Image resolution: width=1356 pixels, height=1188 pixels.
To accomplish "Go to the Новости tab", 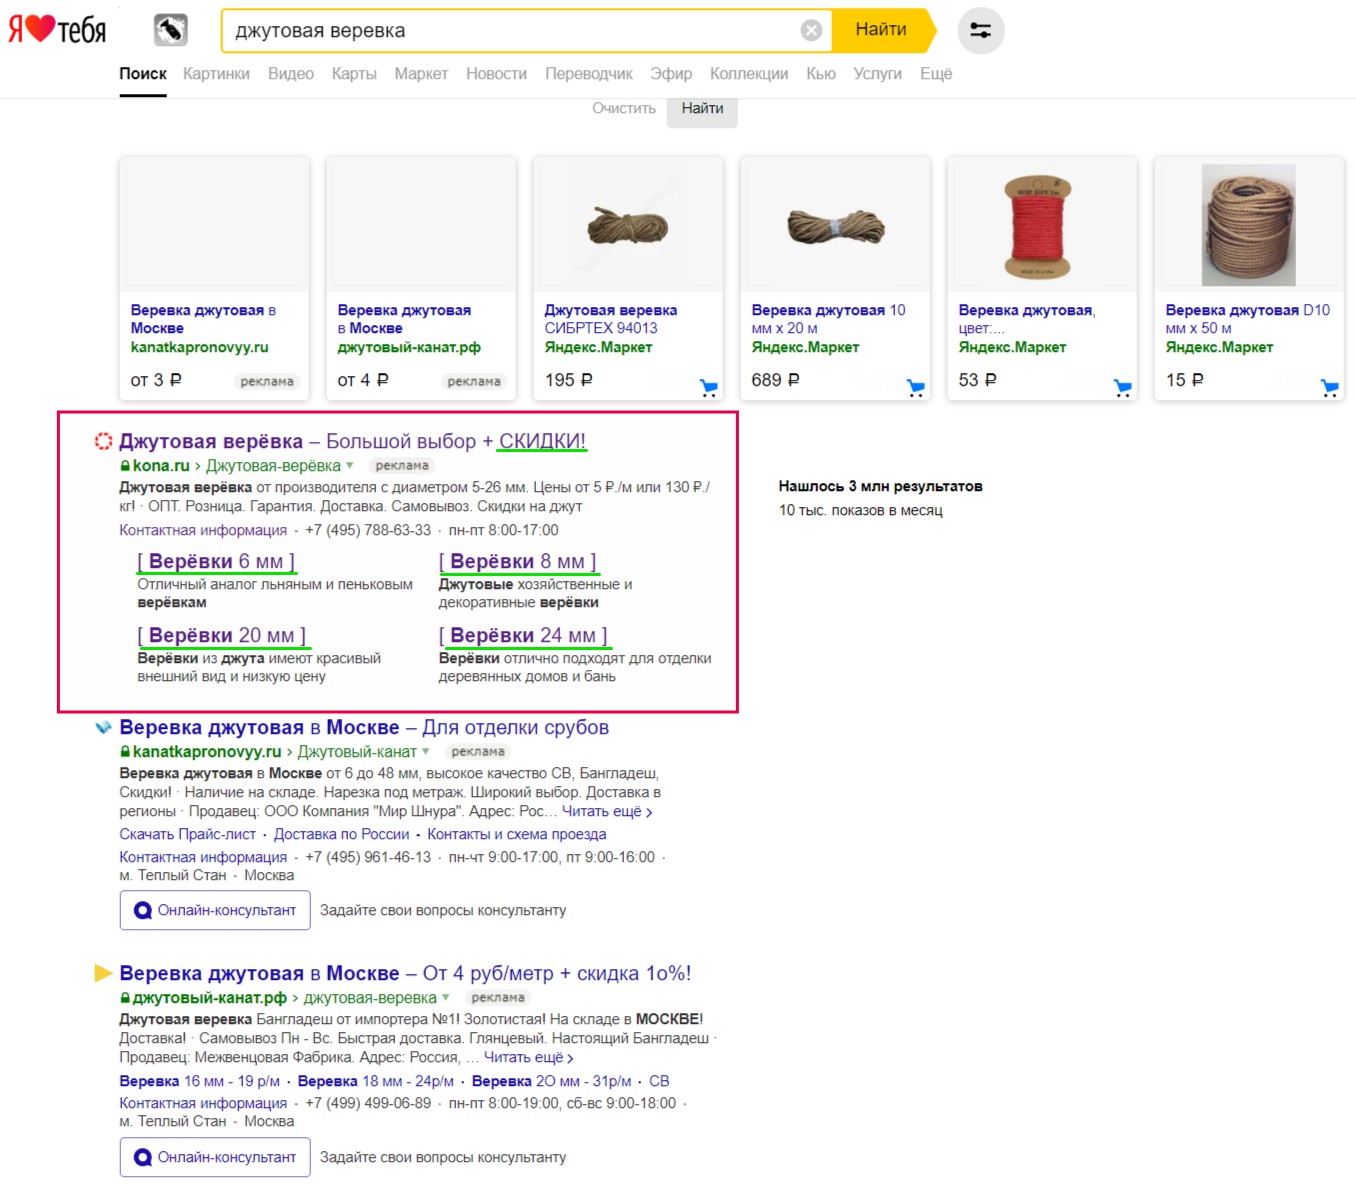I will (496, 74).
